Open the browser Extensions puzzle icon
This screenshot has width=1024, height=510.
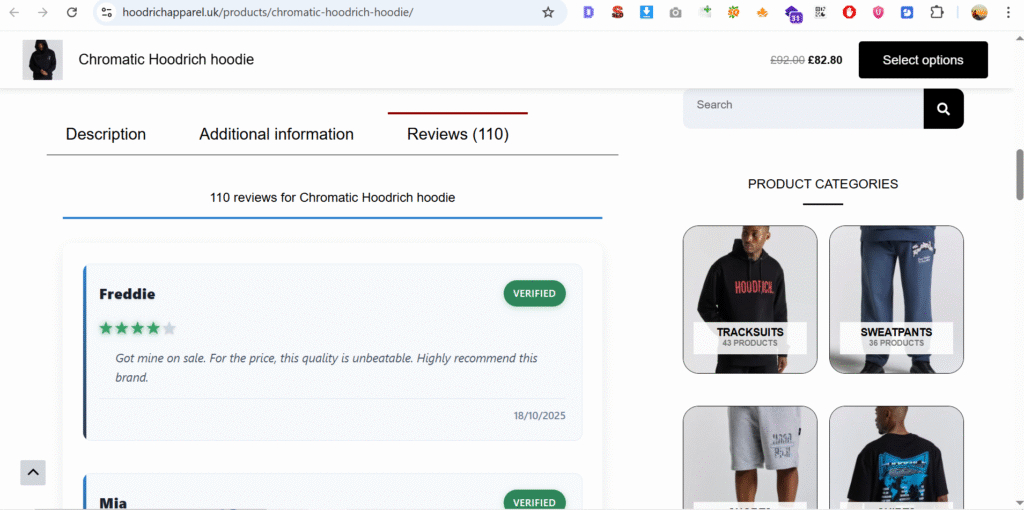(937, 12)
